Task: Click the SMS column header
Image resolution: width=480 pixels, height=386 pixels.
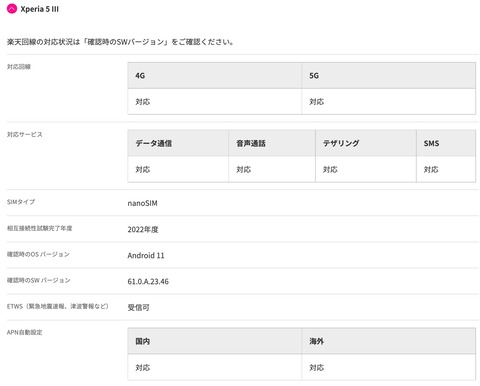Action: coord(446,143)
